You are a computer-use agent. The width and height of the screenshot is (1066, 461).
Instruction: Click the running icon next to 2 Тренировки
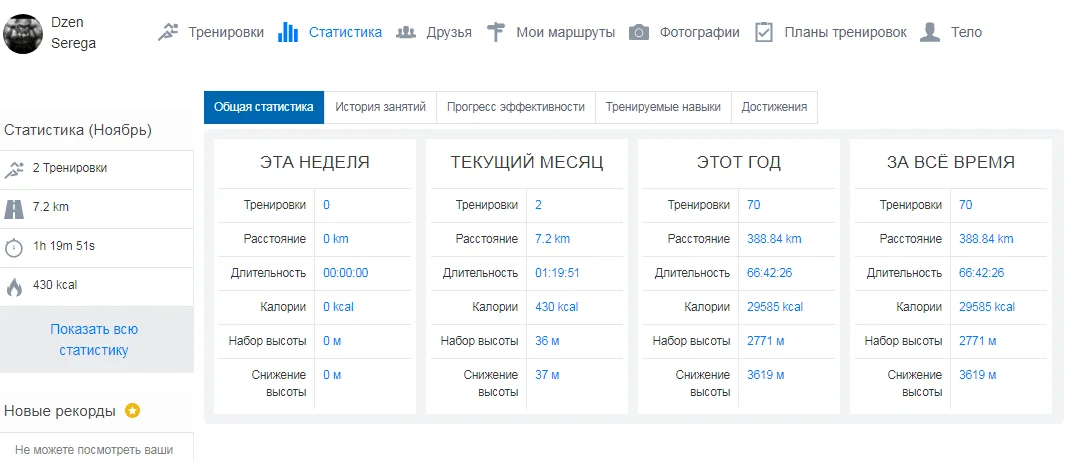pyautogui.click(x=14, y=169)
